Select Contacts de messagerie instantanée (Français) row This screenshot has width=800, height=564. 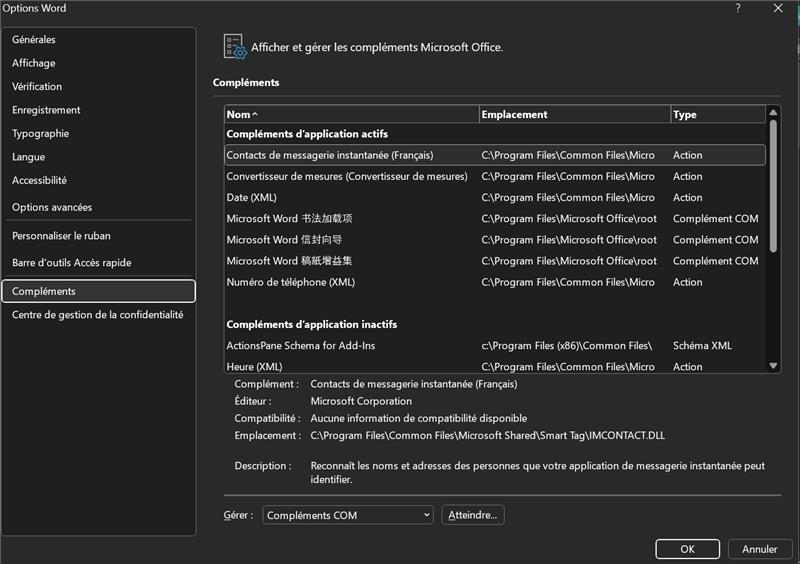[x=495, y=155]
